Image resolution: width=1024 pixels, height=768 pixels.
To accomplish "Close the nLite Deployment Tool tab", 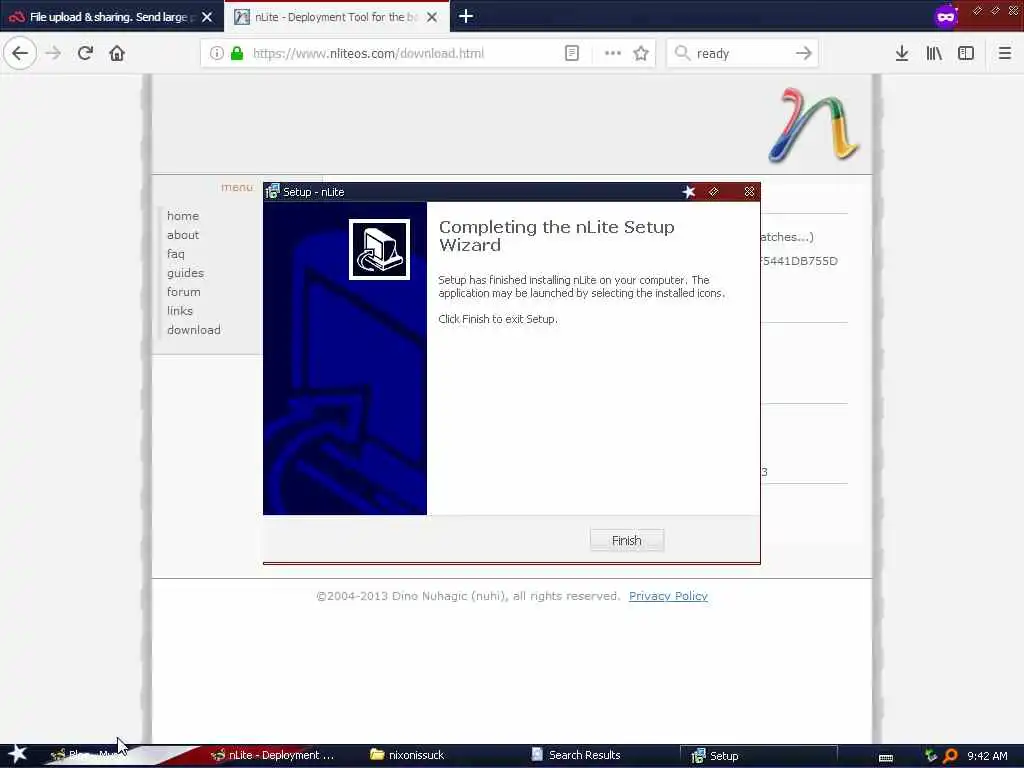I will 432,17.
